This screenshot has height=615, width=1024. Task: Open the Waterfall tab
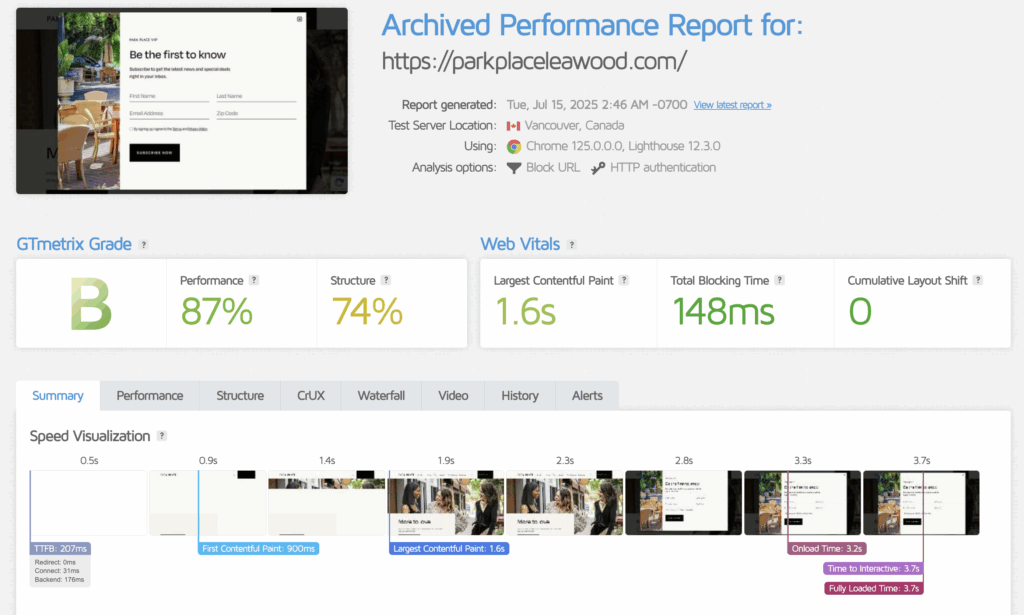click(381, 396)
